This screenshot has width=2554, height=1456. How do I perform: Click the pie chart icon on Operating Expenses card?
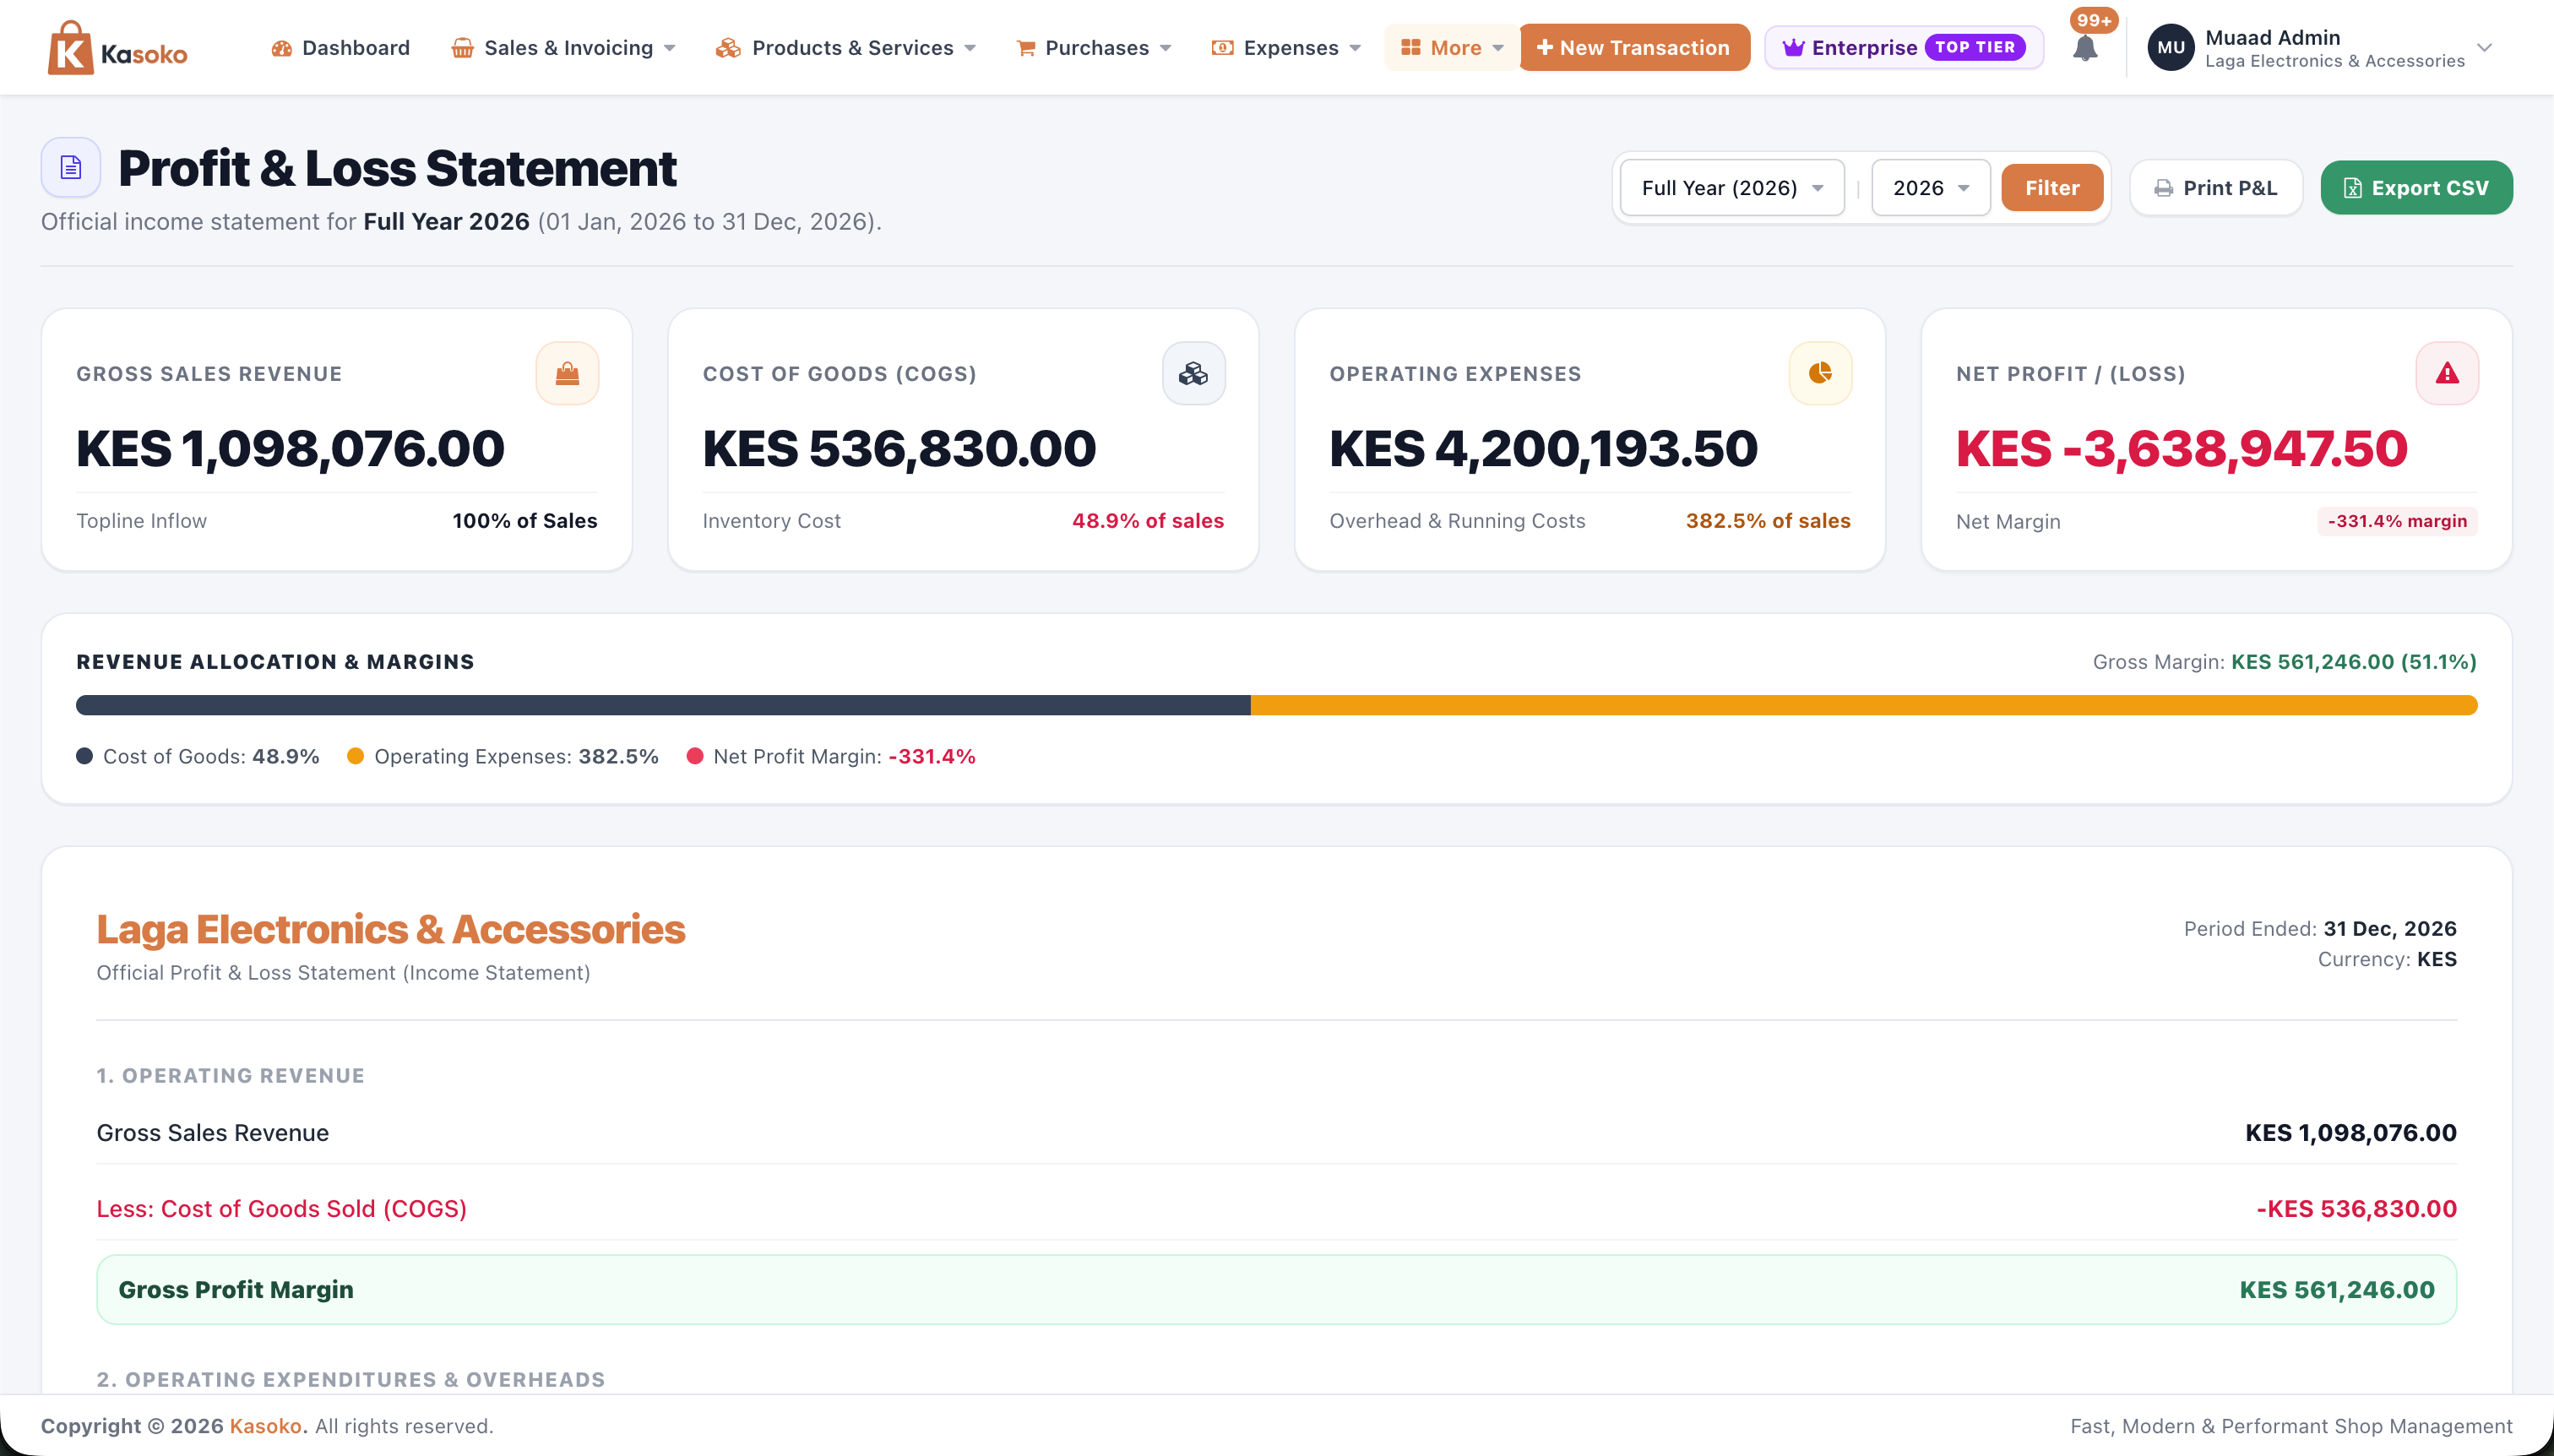click(1820, 373)
